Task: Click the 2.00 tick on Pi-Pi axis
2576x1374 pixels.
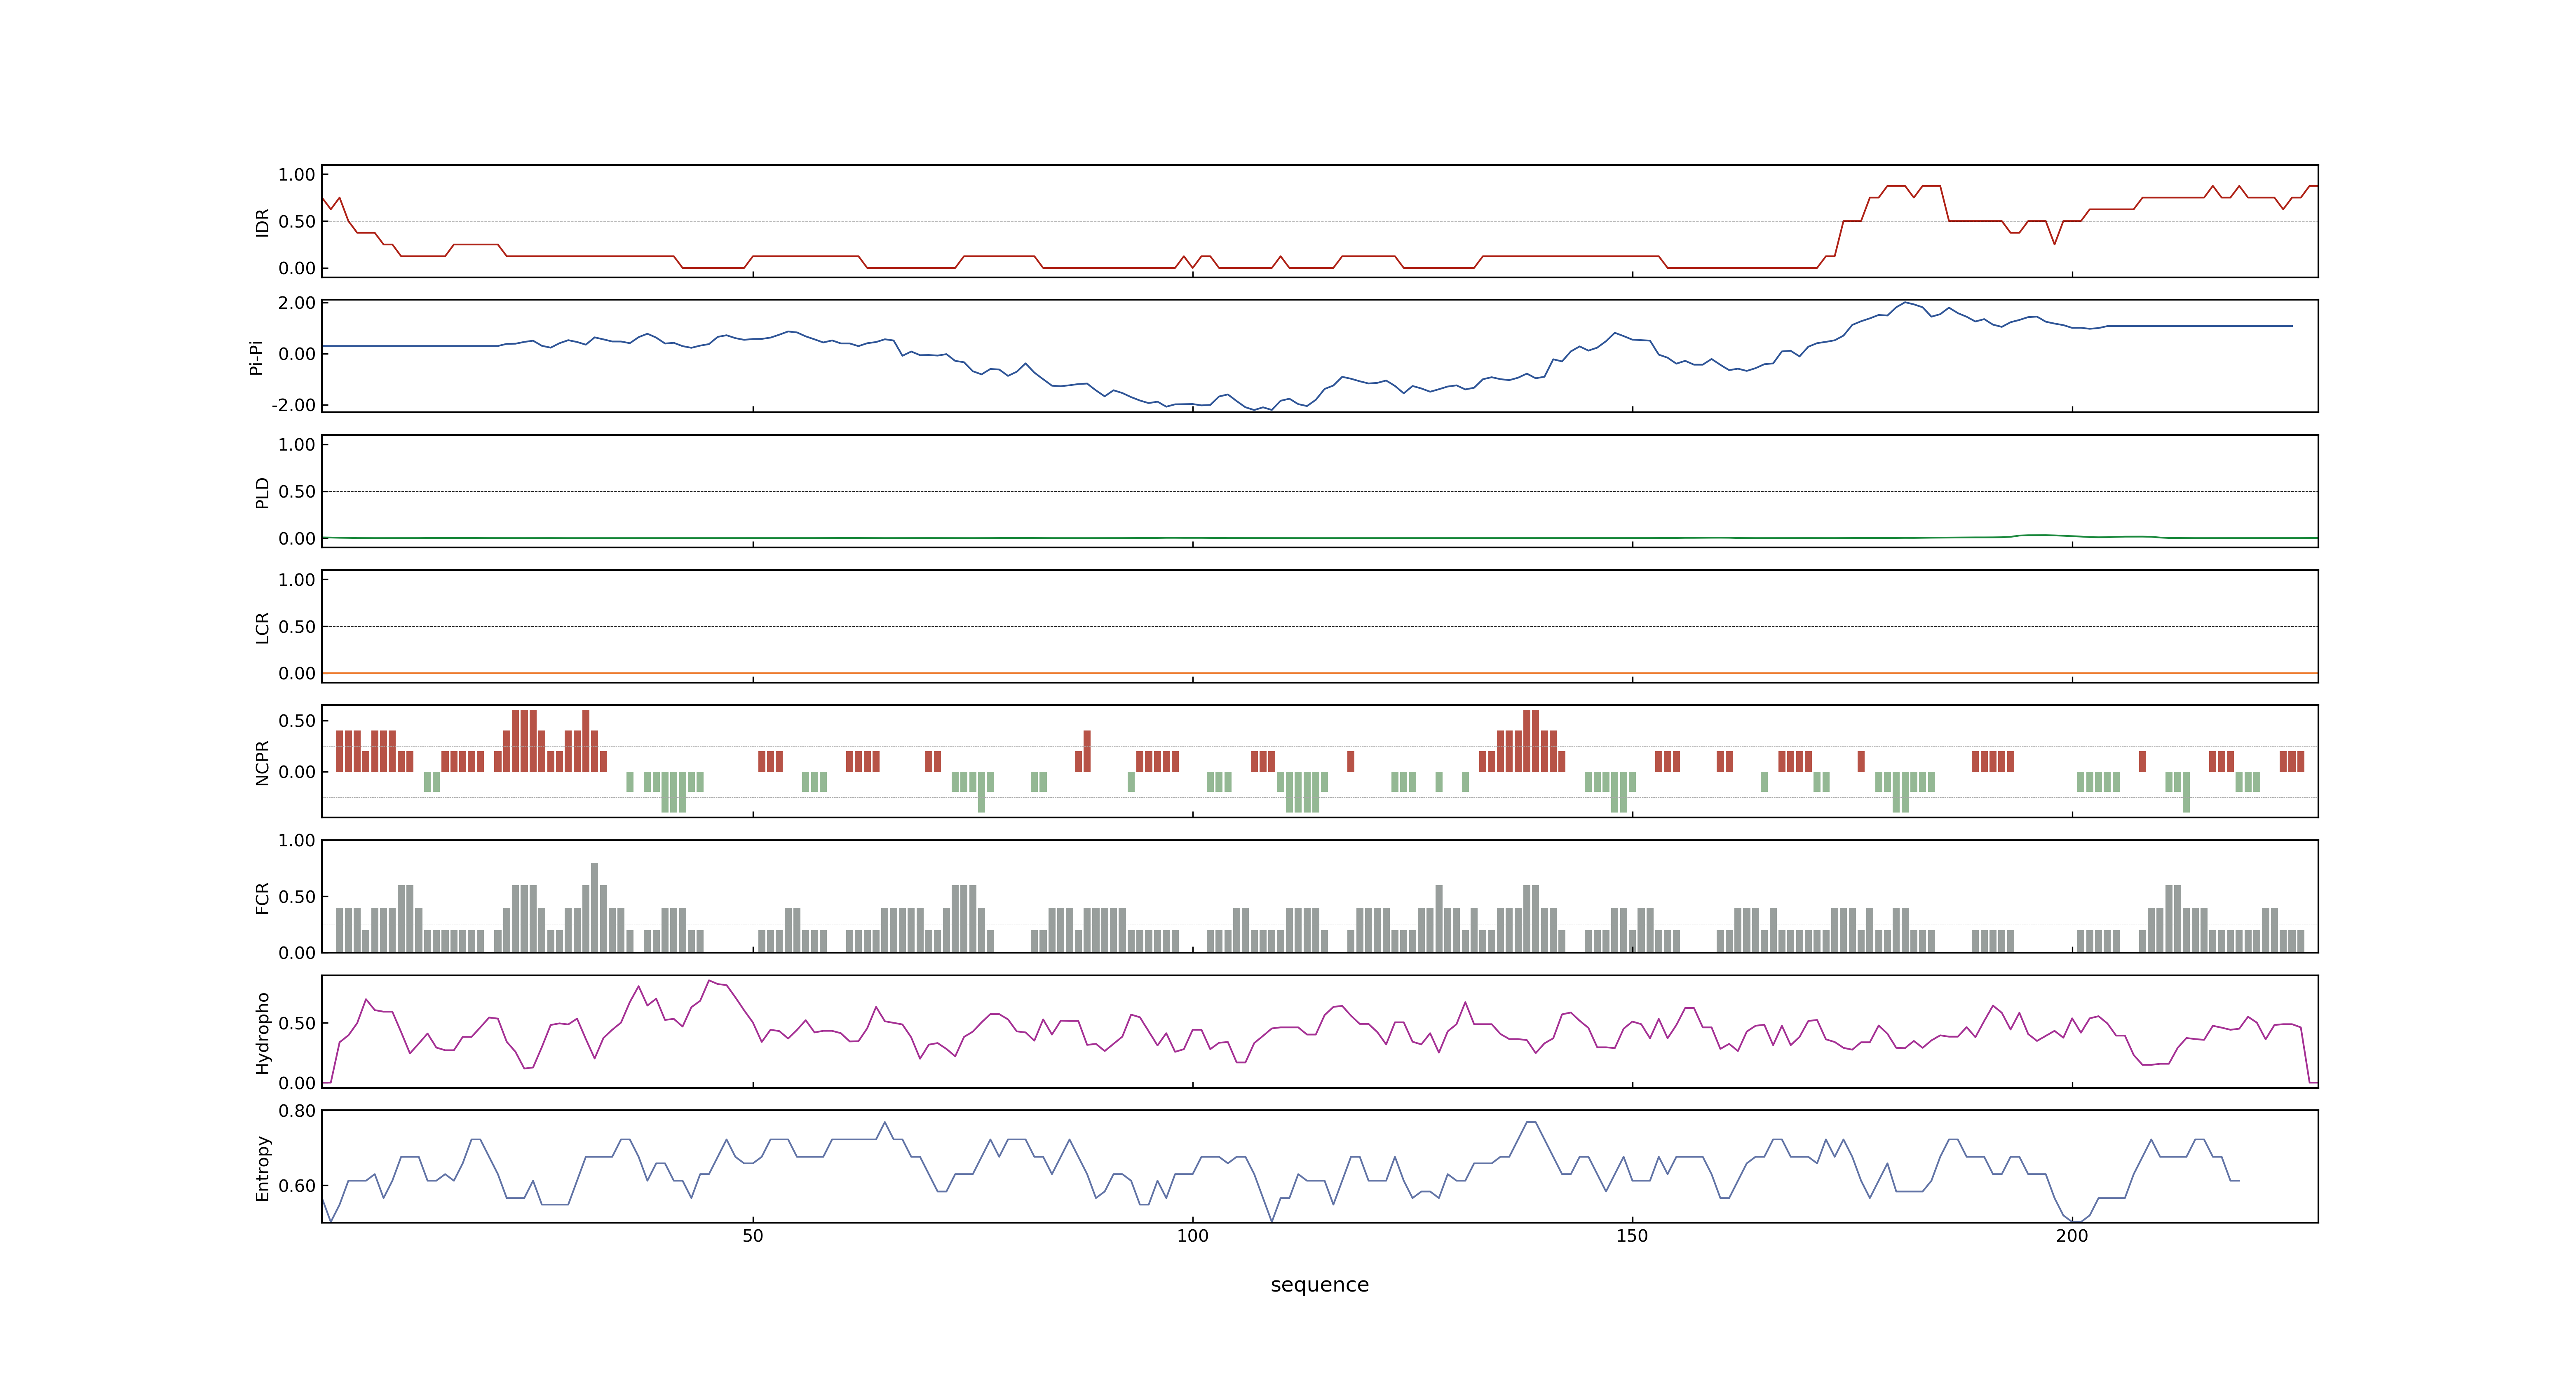Action: [297, 302]
